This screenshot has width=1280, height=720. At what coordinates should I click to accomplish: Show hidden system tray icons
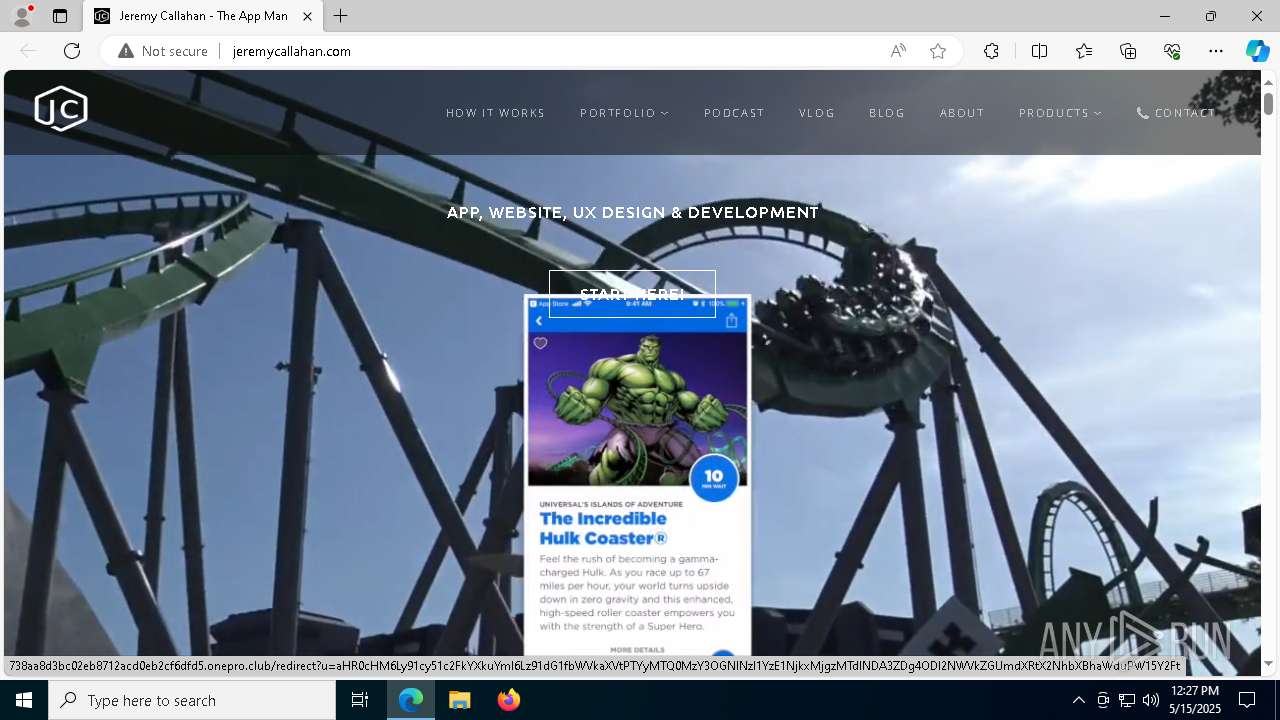(1078, 700)
